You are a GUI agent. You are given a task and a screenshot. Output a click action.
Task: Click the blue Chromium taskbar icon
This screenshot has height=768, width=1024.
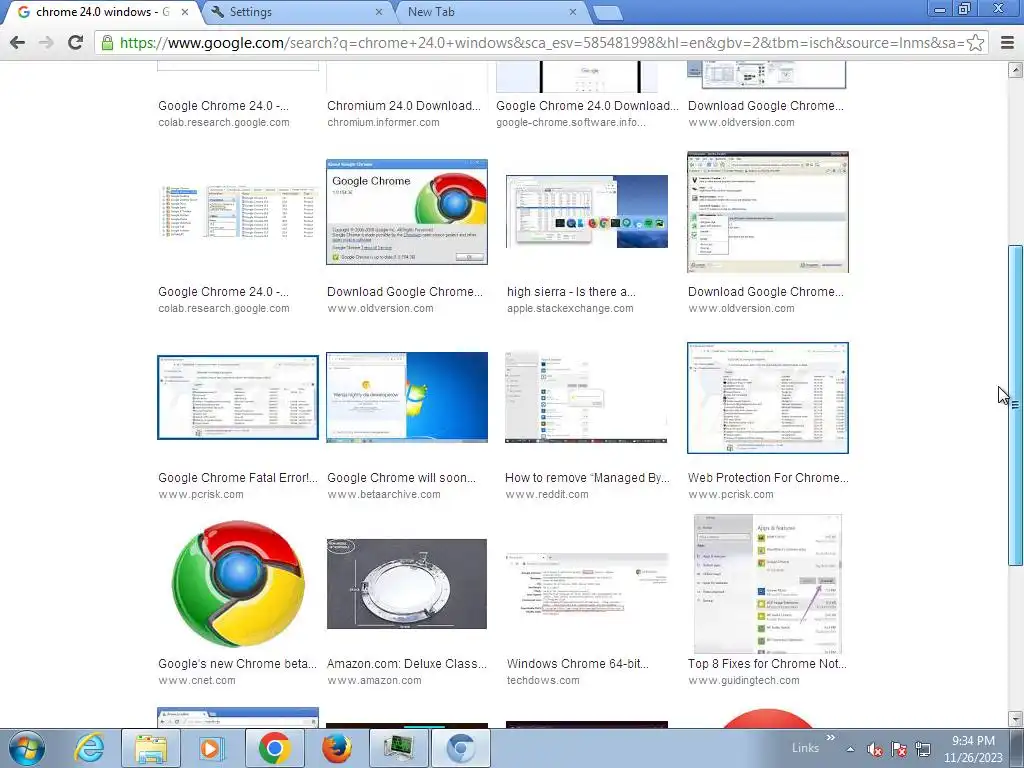pos(460,748)
